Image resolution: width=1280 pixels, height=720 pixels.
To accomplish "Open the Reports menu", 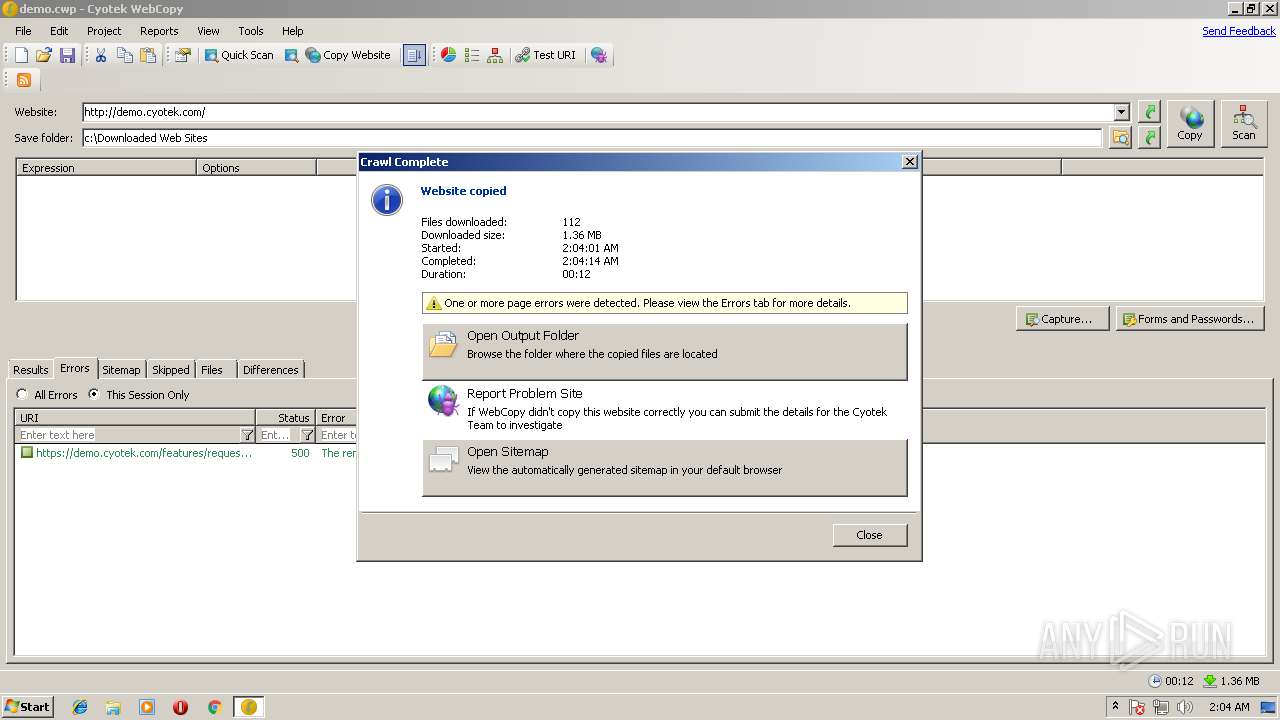I will point(159,31).
